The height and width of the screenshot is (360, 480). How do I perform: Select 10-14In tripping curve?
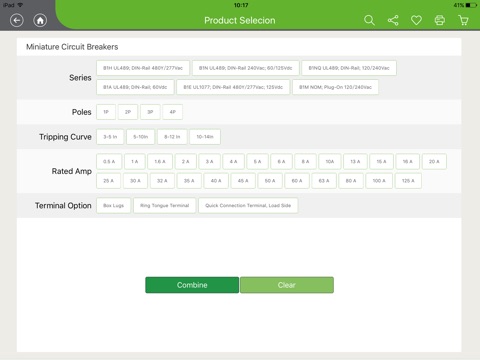(x=205, y=137)
